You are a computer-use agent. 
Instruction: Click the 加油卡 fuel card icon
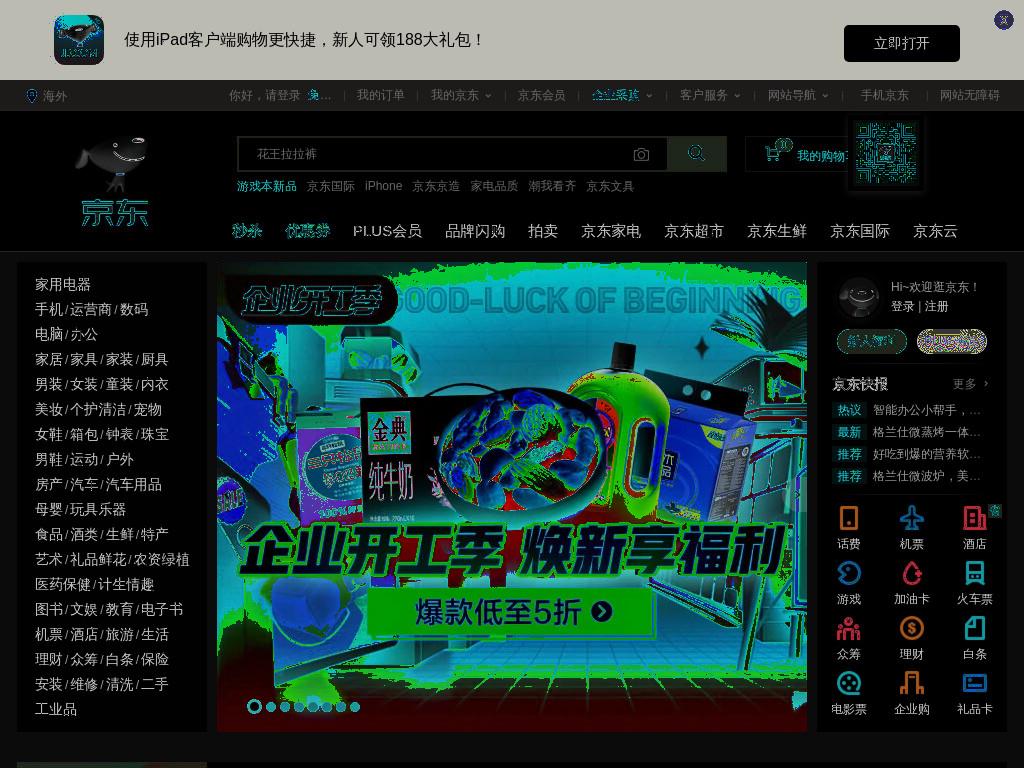pos(912,573)
